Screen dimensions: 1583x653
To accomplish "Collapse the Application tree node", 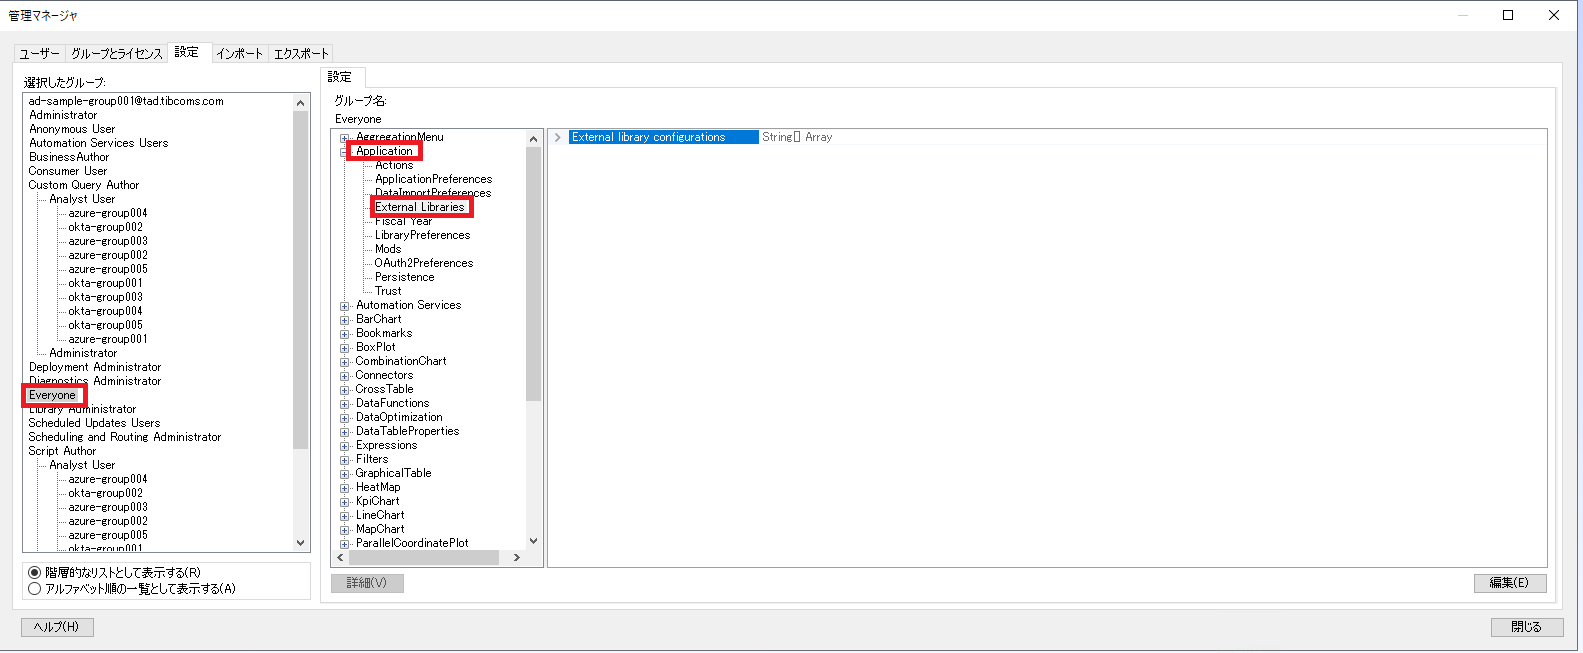I will tap(345, 152).
